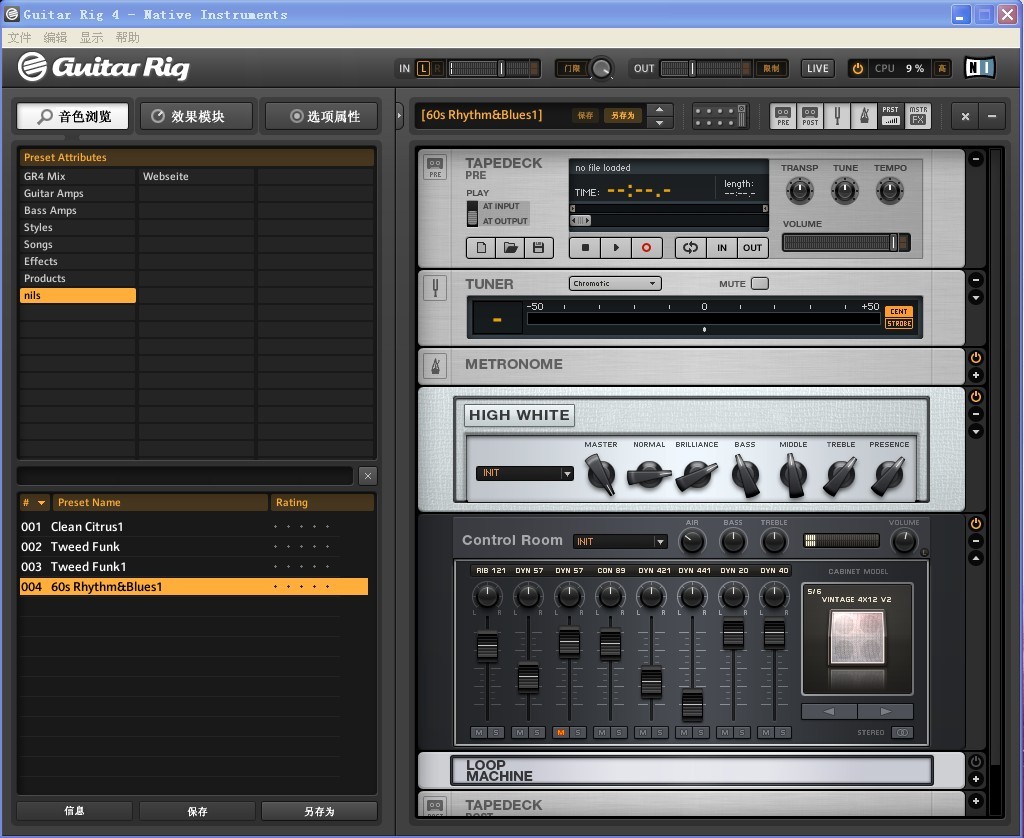Toggle the PRST preset volume icon
1024x838 pixels.
(x=890, y=116)
